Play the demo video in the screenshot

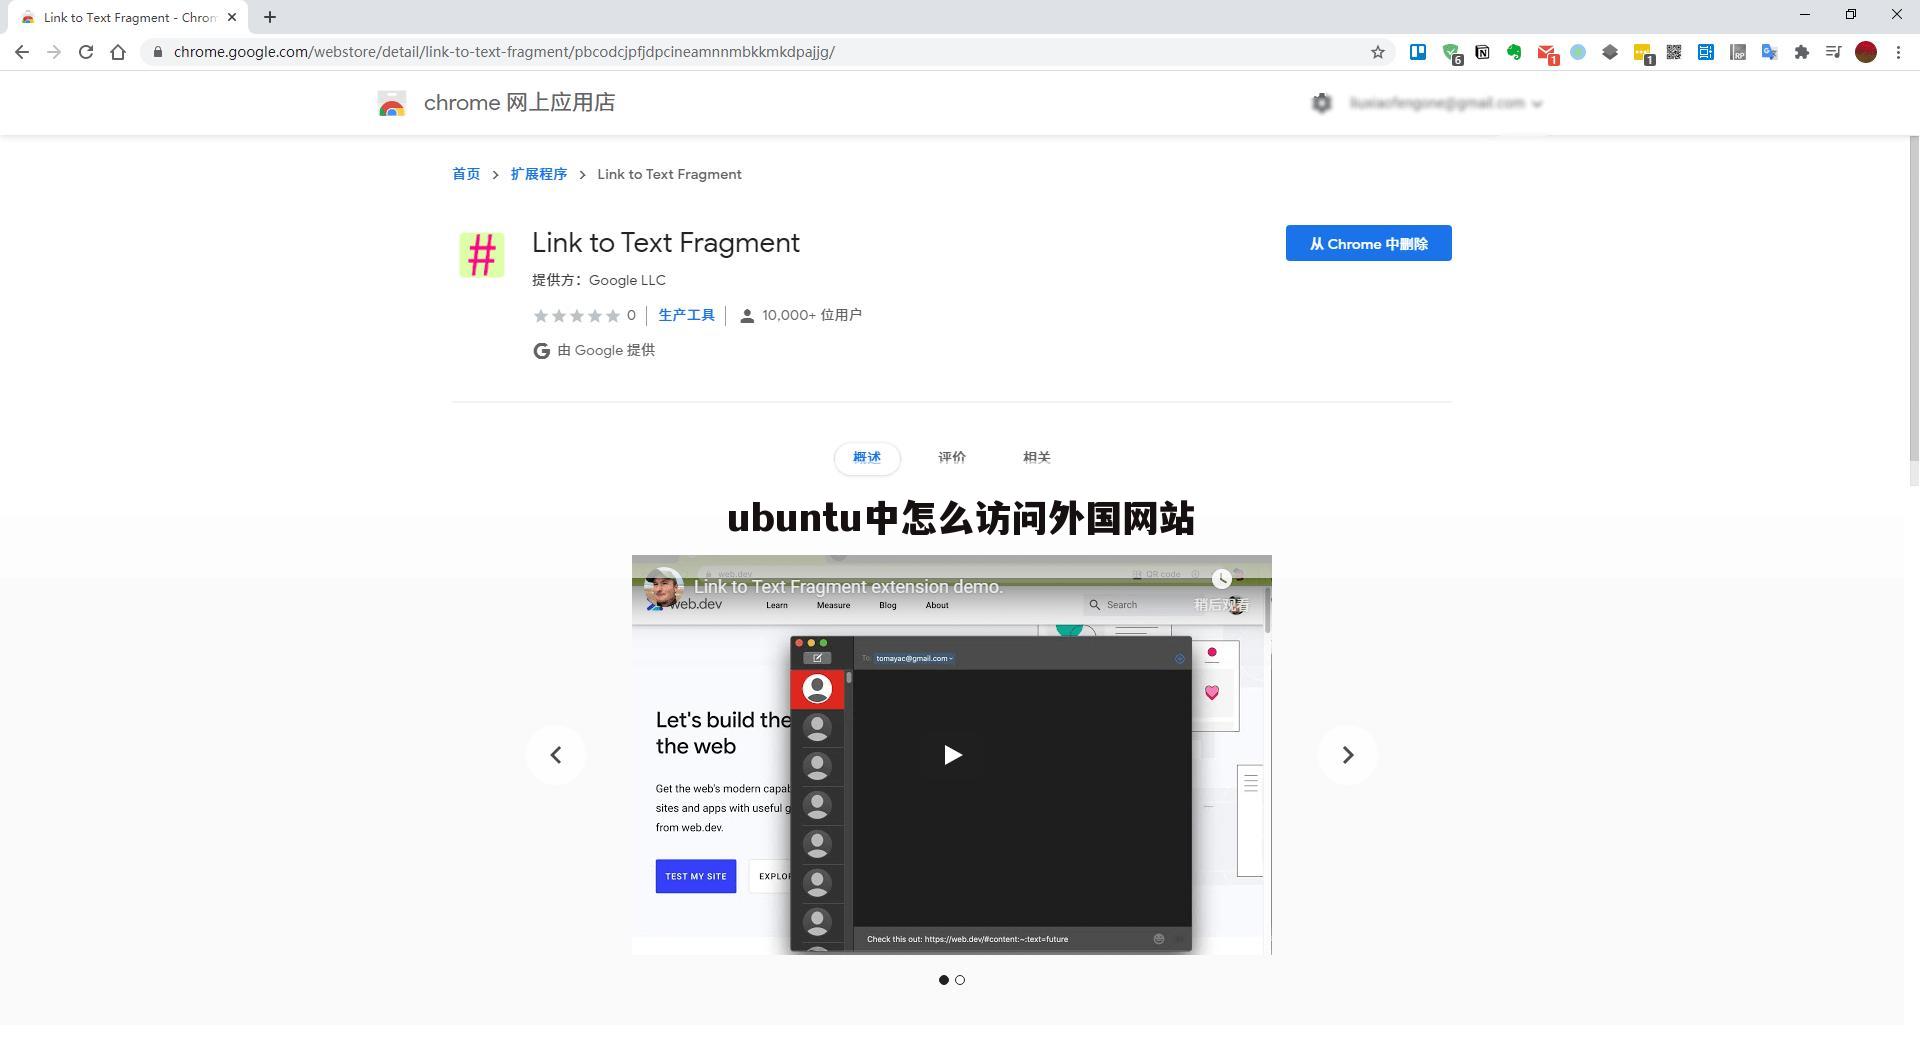tap(953, 755)
